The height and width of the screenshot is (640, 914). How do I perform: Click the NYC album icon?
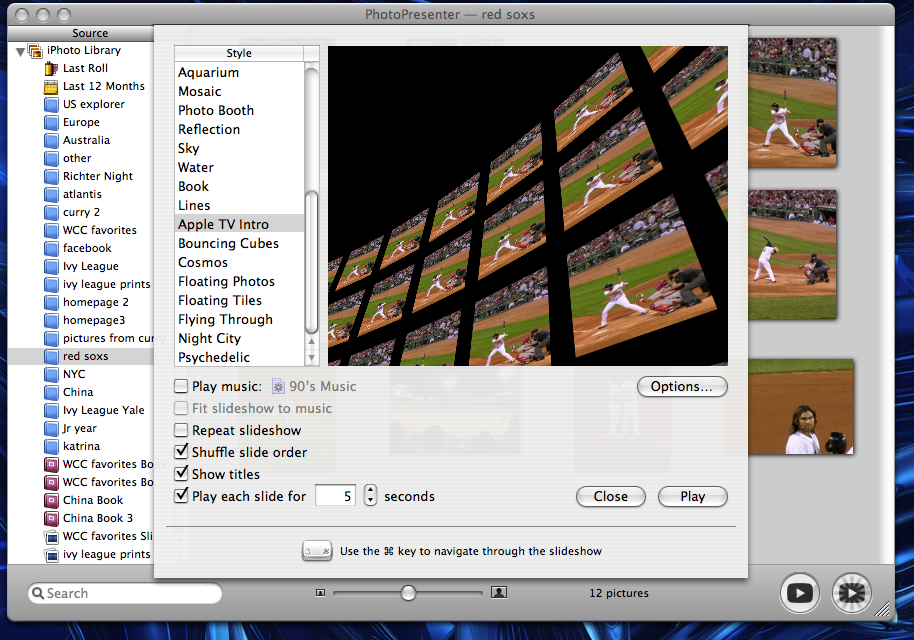pos(51,375)
